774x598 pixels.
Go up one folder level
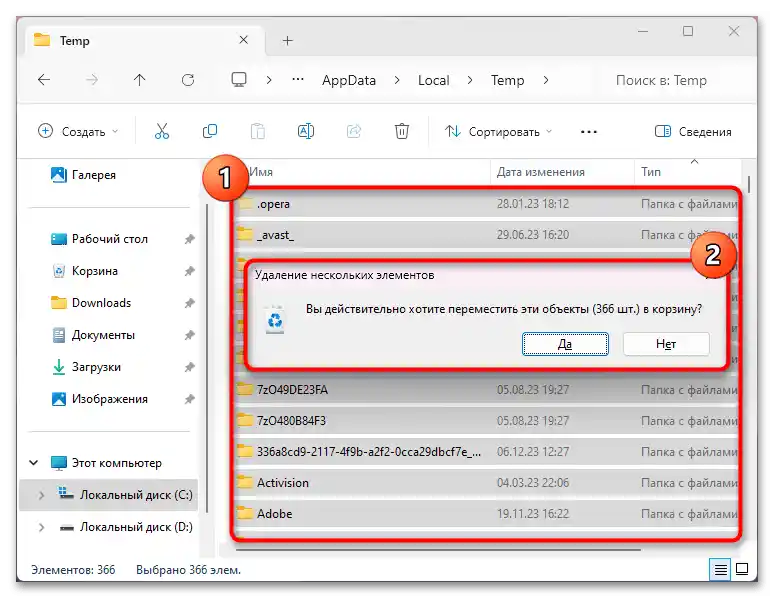click(140, 80)
